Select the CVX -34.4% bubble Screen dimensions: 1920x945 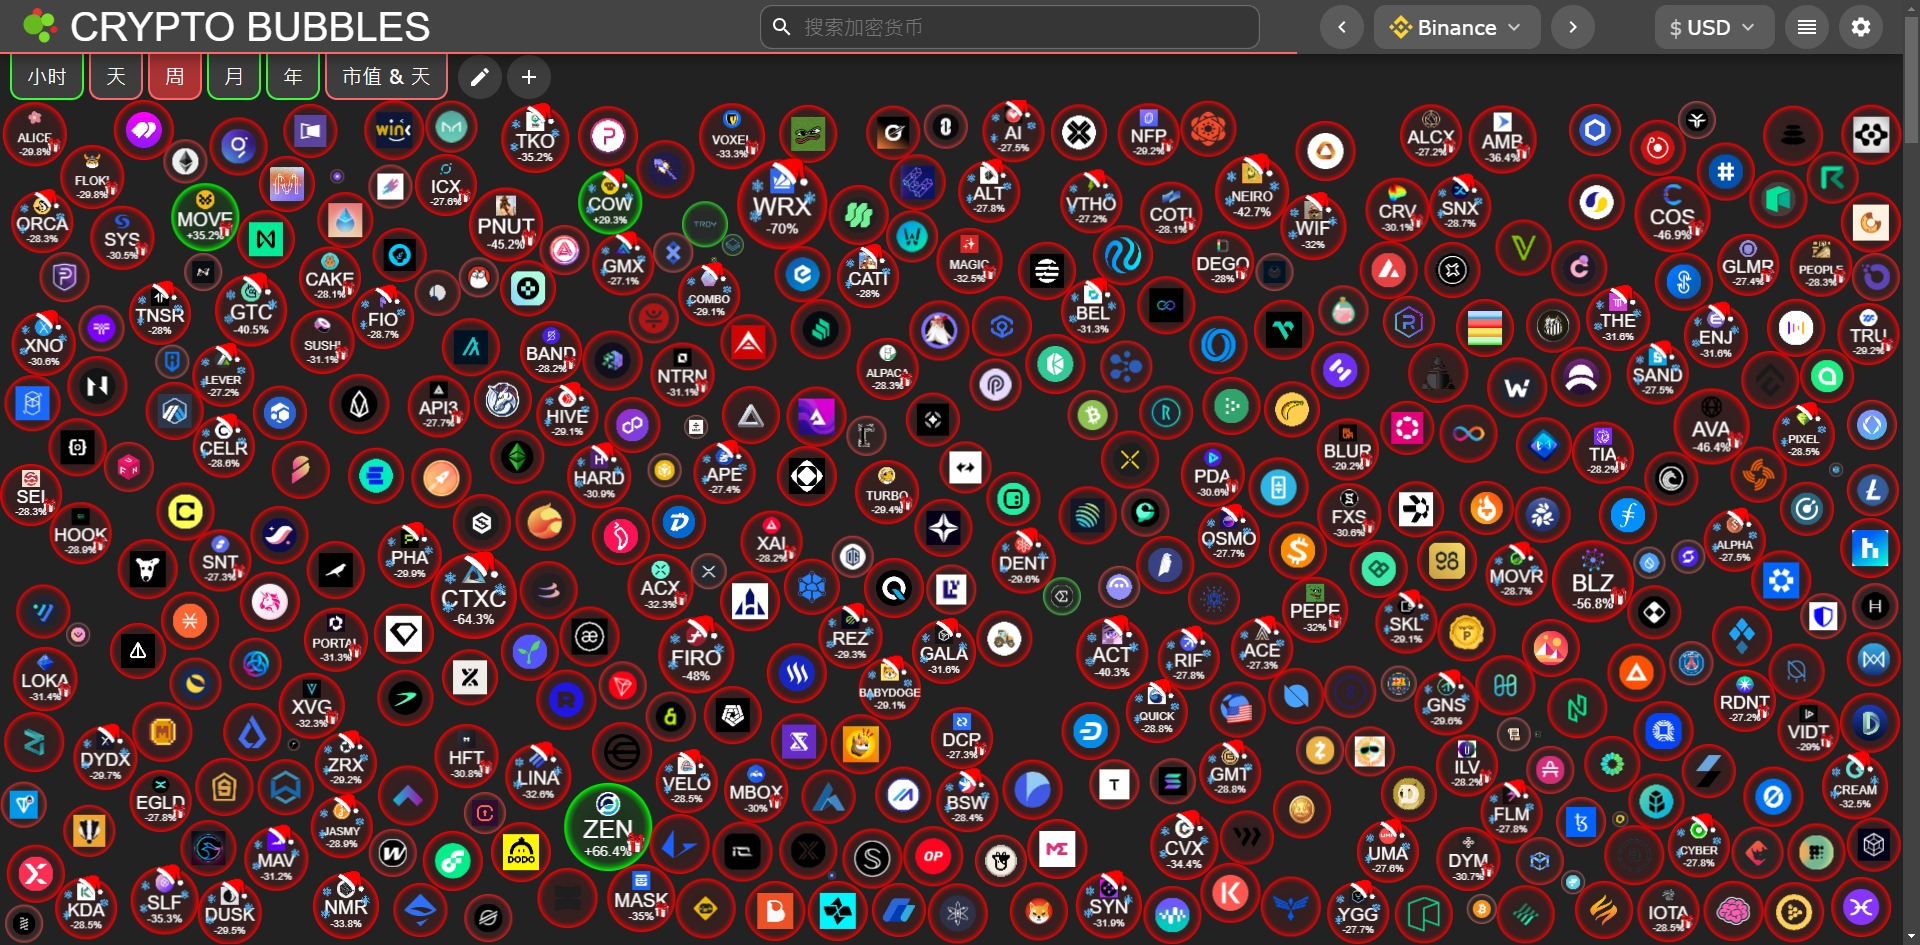coord(1184,845)
